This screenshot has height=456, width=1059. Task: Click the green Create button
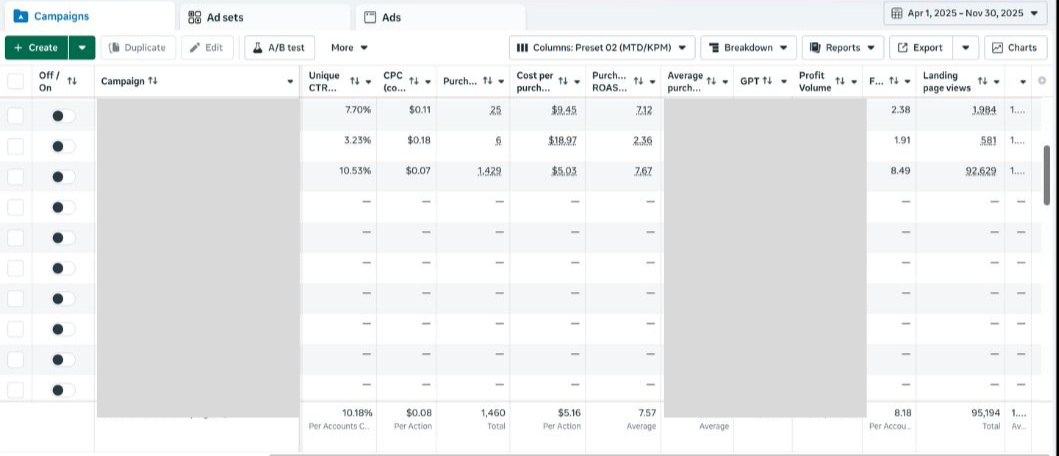point(36,48)
